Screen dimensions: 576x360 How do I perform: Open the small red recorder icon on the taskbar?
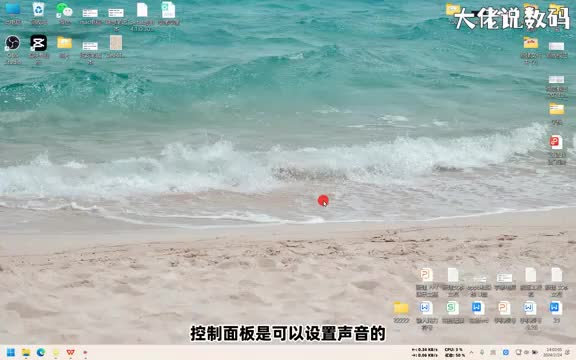pyautogui.click(x=85, y=353)
